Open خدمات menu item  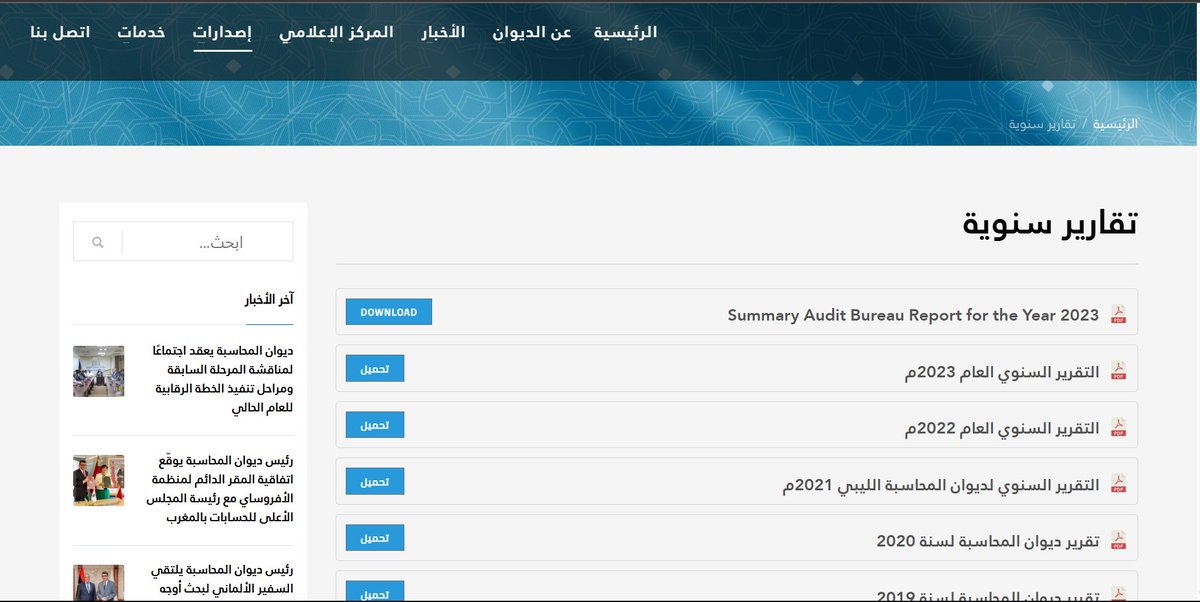[x=142, y=32]
